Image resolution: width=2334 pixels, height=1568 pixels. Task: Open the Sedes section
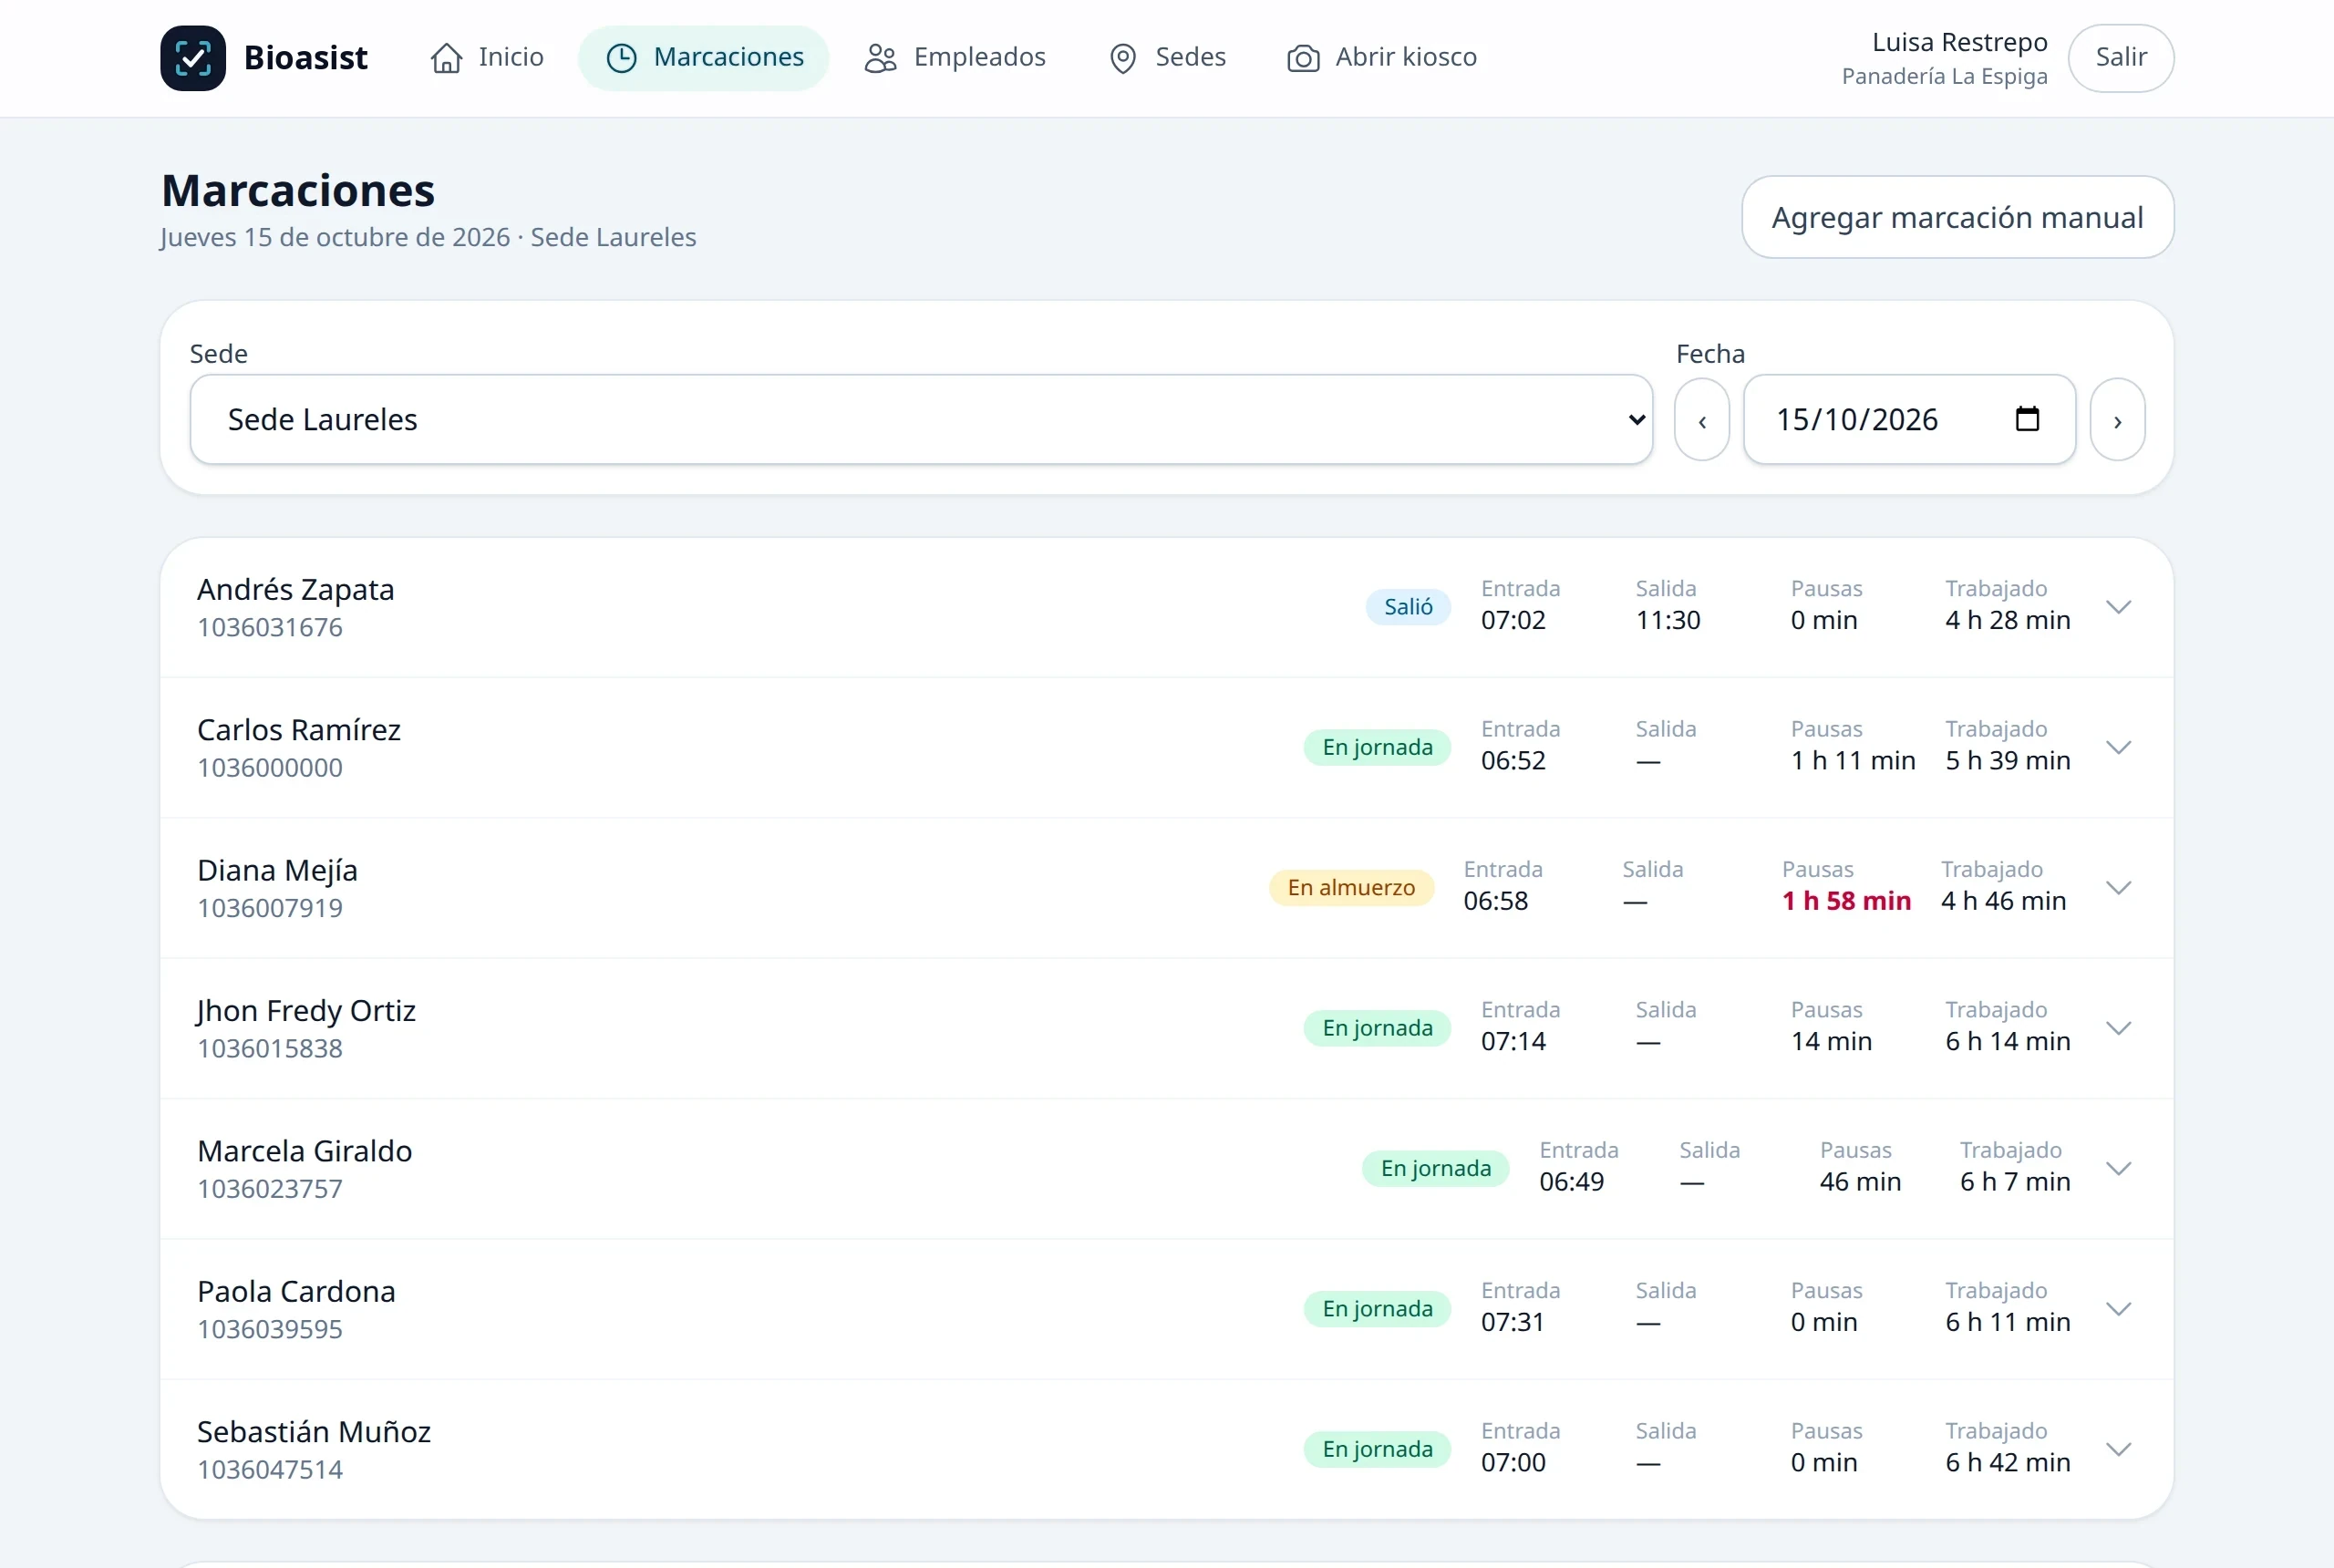pyautogui.click(x=1167, y=58)
